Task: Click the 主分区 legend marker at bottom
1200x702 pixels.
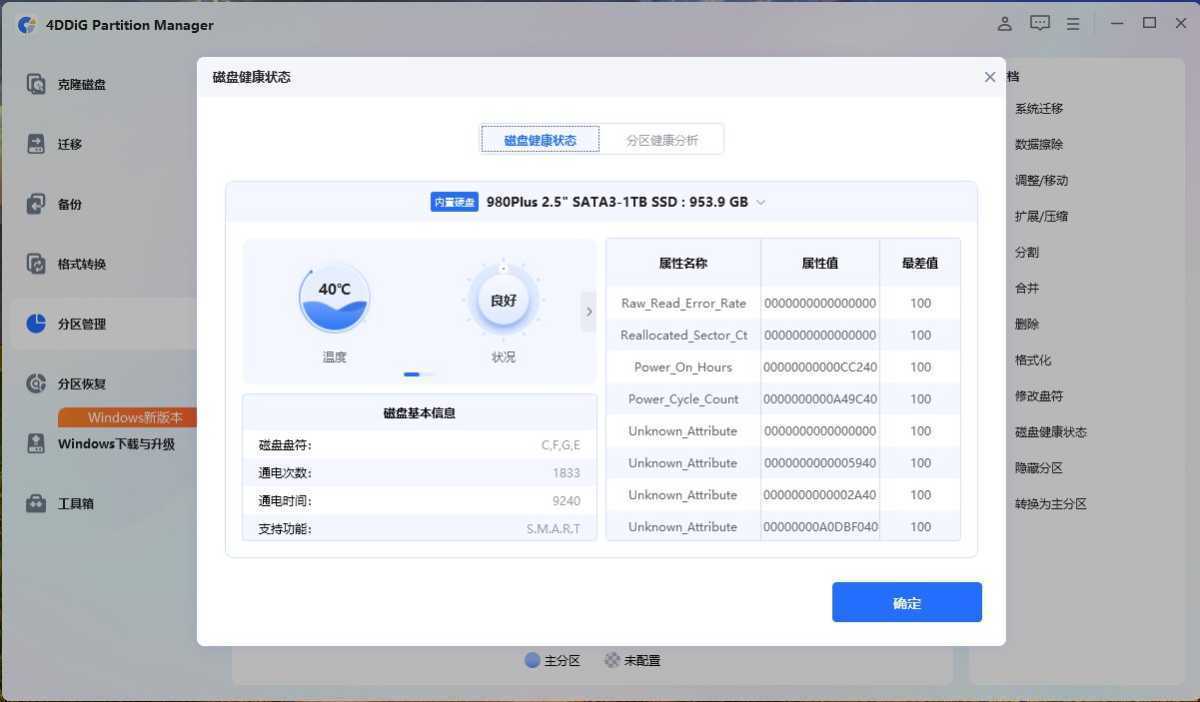Action: (x=531, y=660)
